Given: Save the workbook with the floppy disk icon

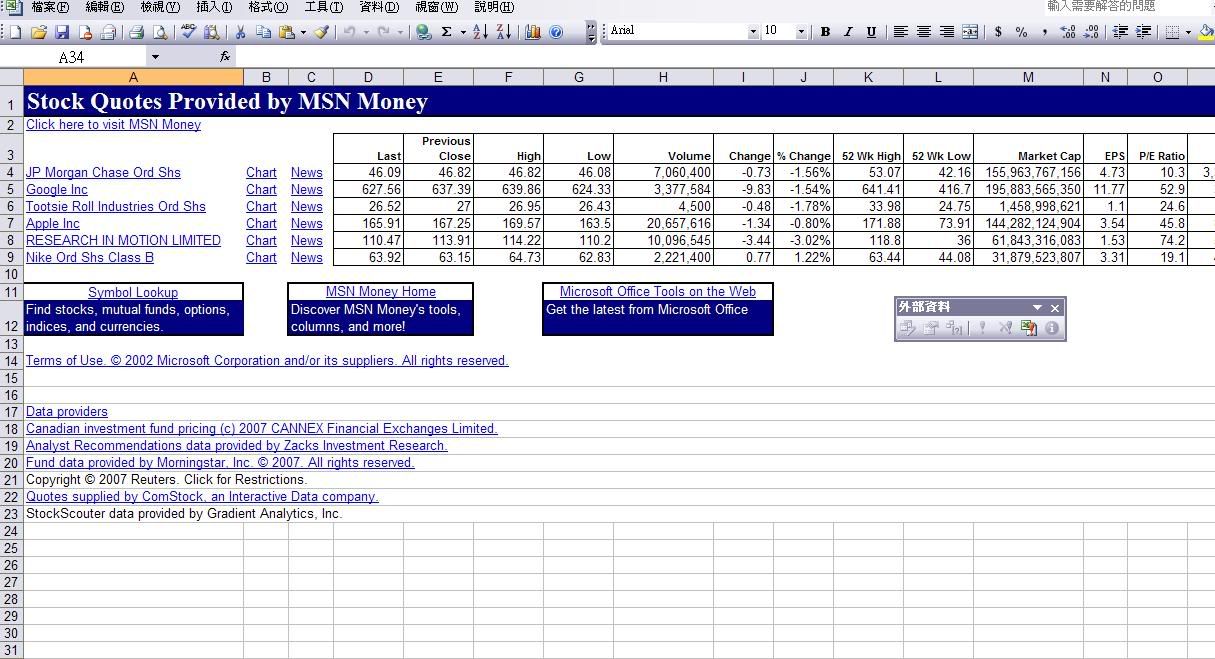Looking at the screenshot, I should click(x=62, y=32).
